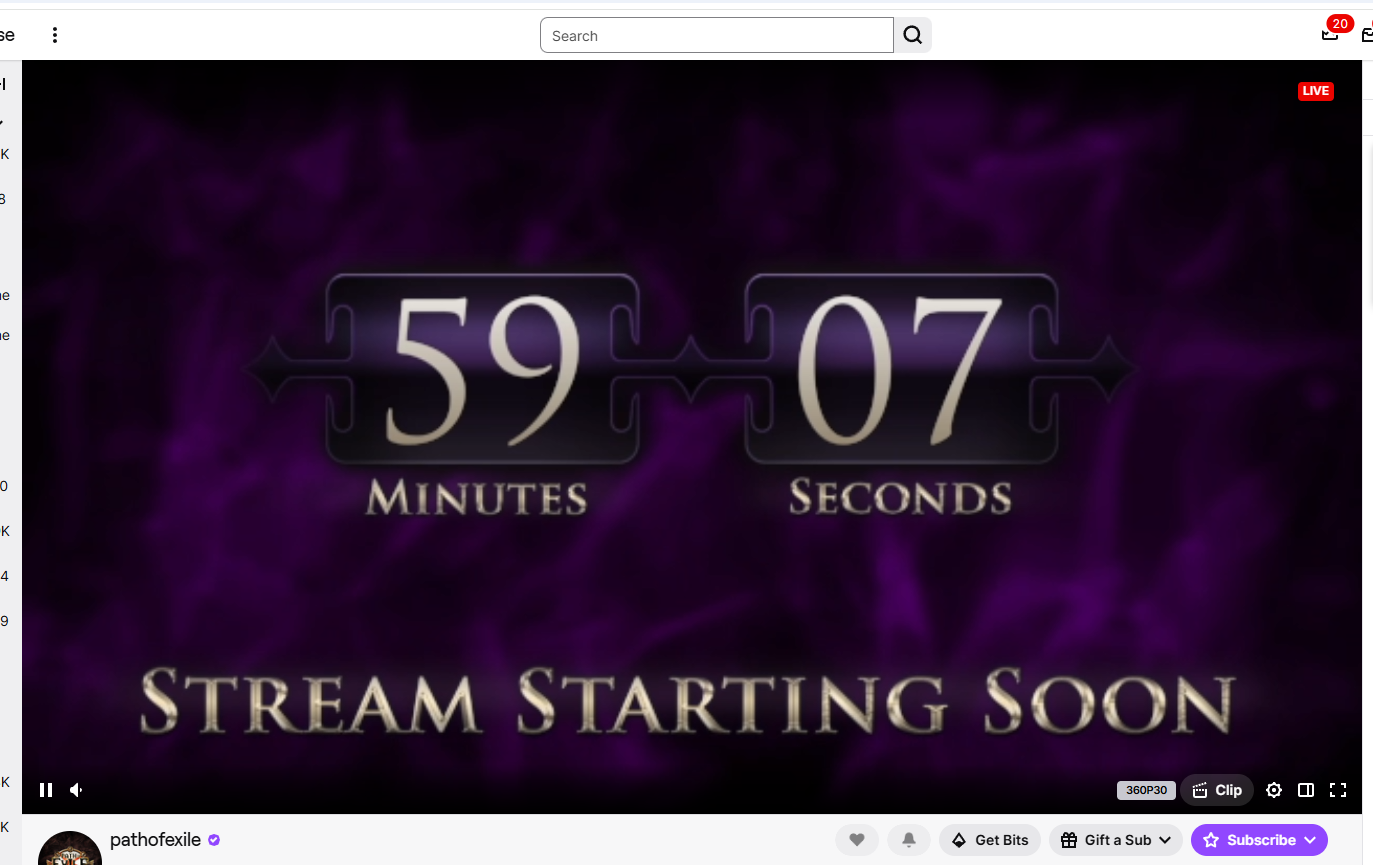Click the magnifying glass search button
1373x865 pixels.
click(x=913, y=35)
